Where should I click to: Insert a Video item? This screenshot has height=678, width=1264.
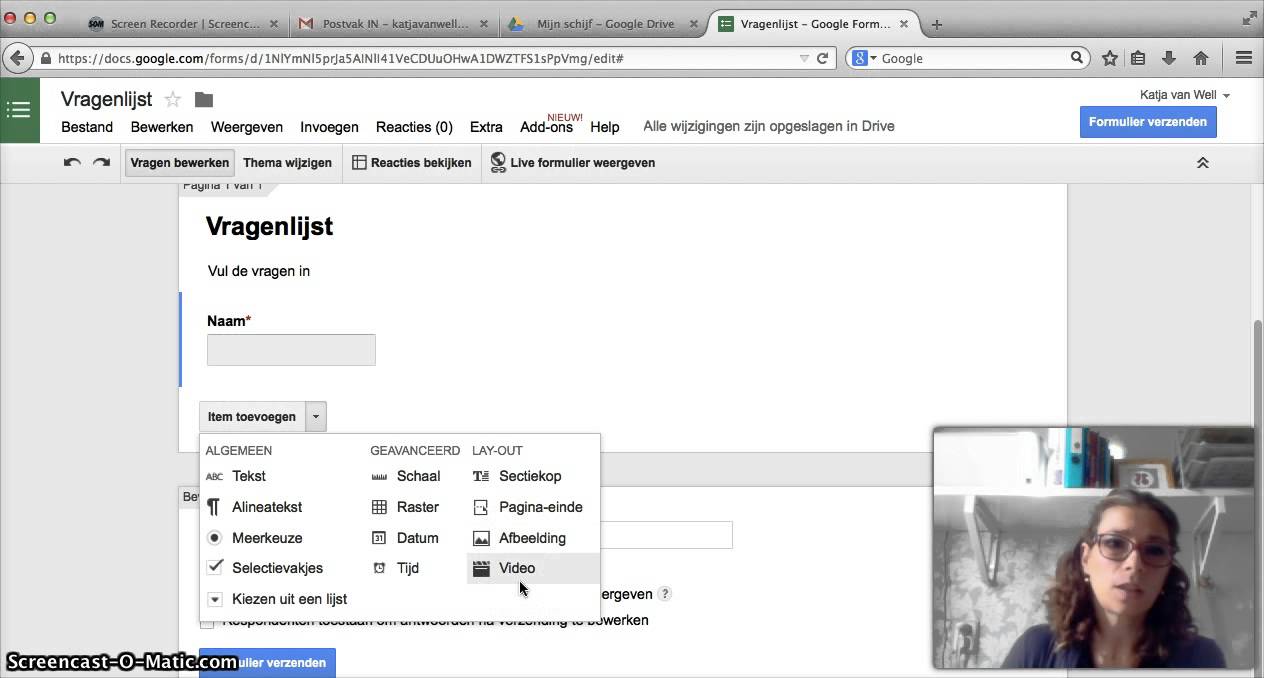tap(533, 568)
